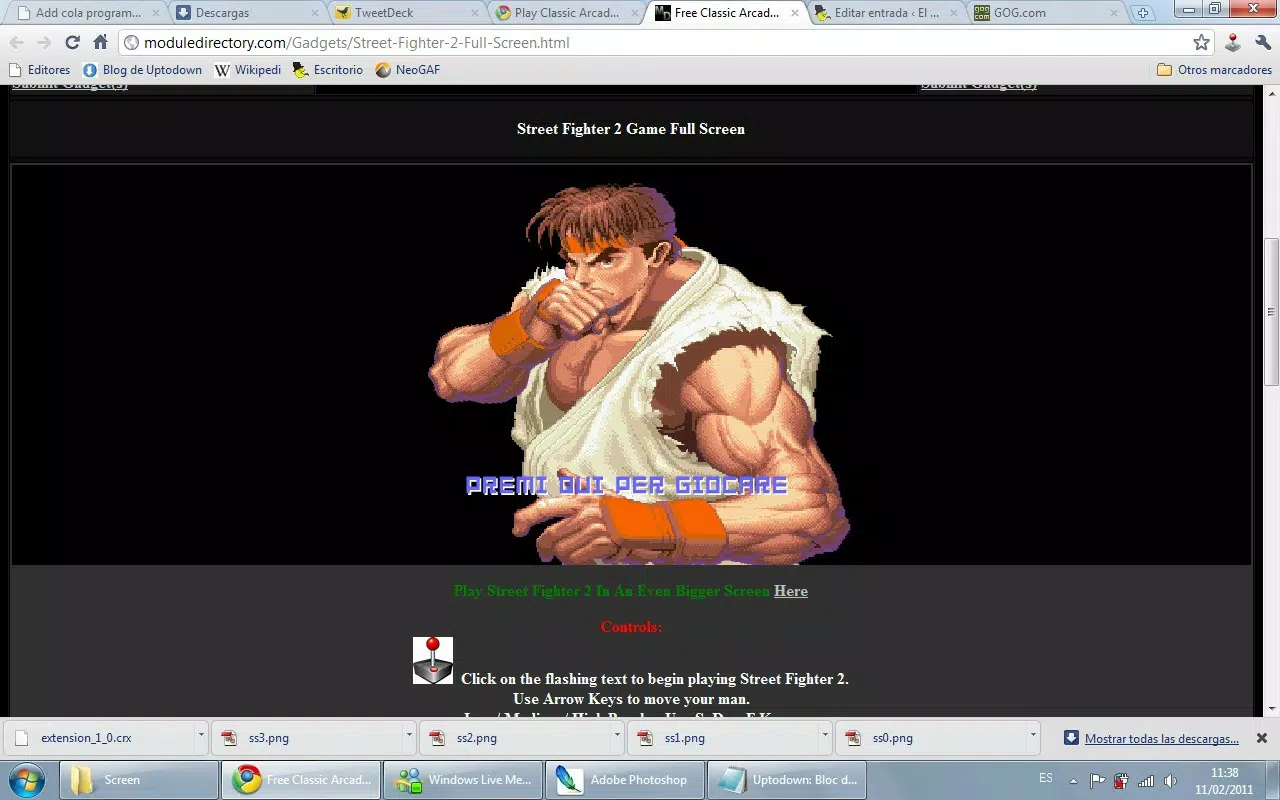
Task: Click the joystick image beside Controls text
Action: click(433, 660)
